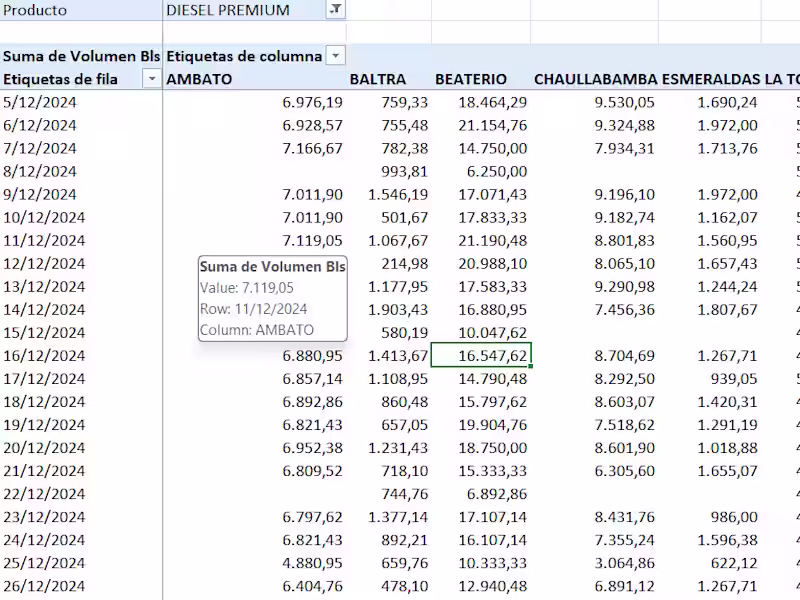800x600 pixels.
Task: Select the BALTRA column header
Action: tap(378, 79)
